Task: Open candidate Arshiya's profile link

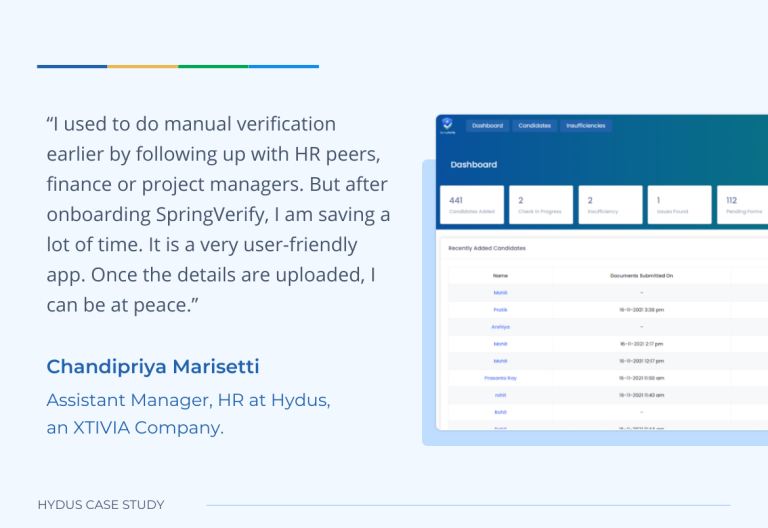Action: (x=500, y=327)
